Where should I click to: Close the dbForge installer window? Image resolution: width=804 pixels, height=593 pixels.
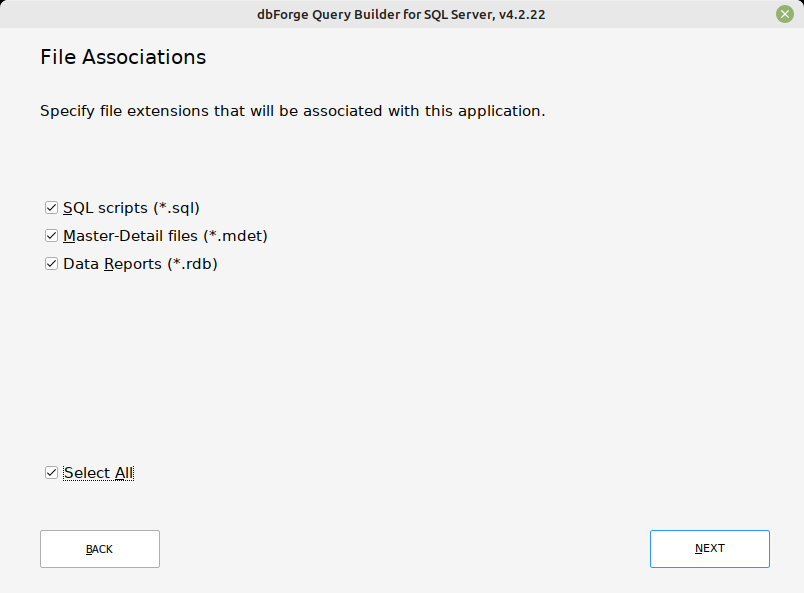(785, 14)
